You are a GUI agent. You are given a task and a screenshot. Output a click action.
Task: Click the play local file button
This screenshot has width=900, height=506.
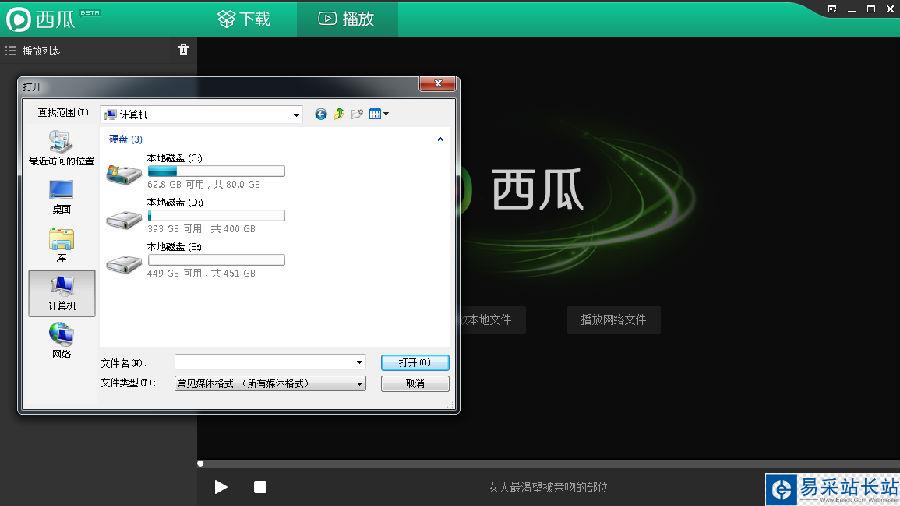point(492,320)
